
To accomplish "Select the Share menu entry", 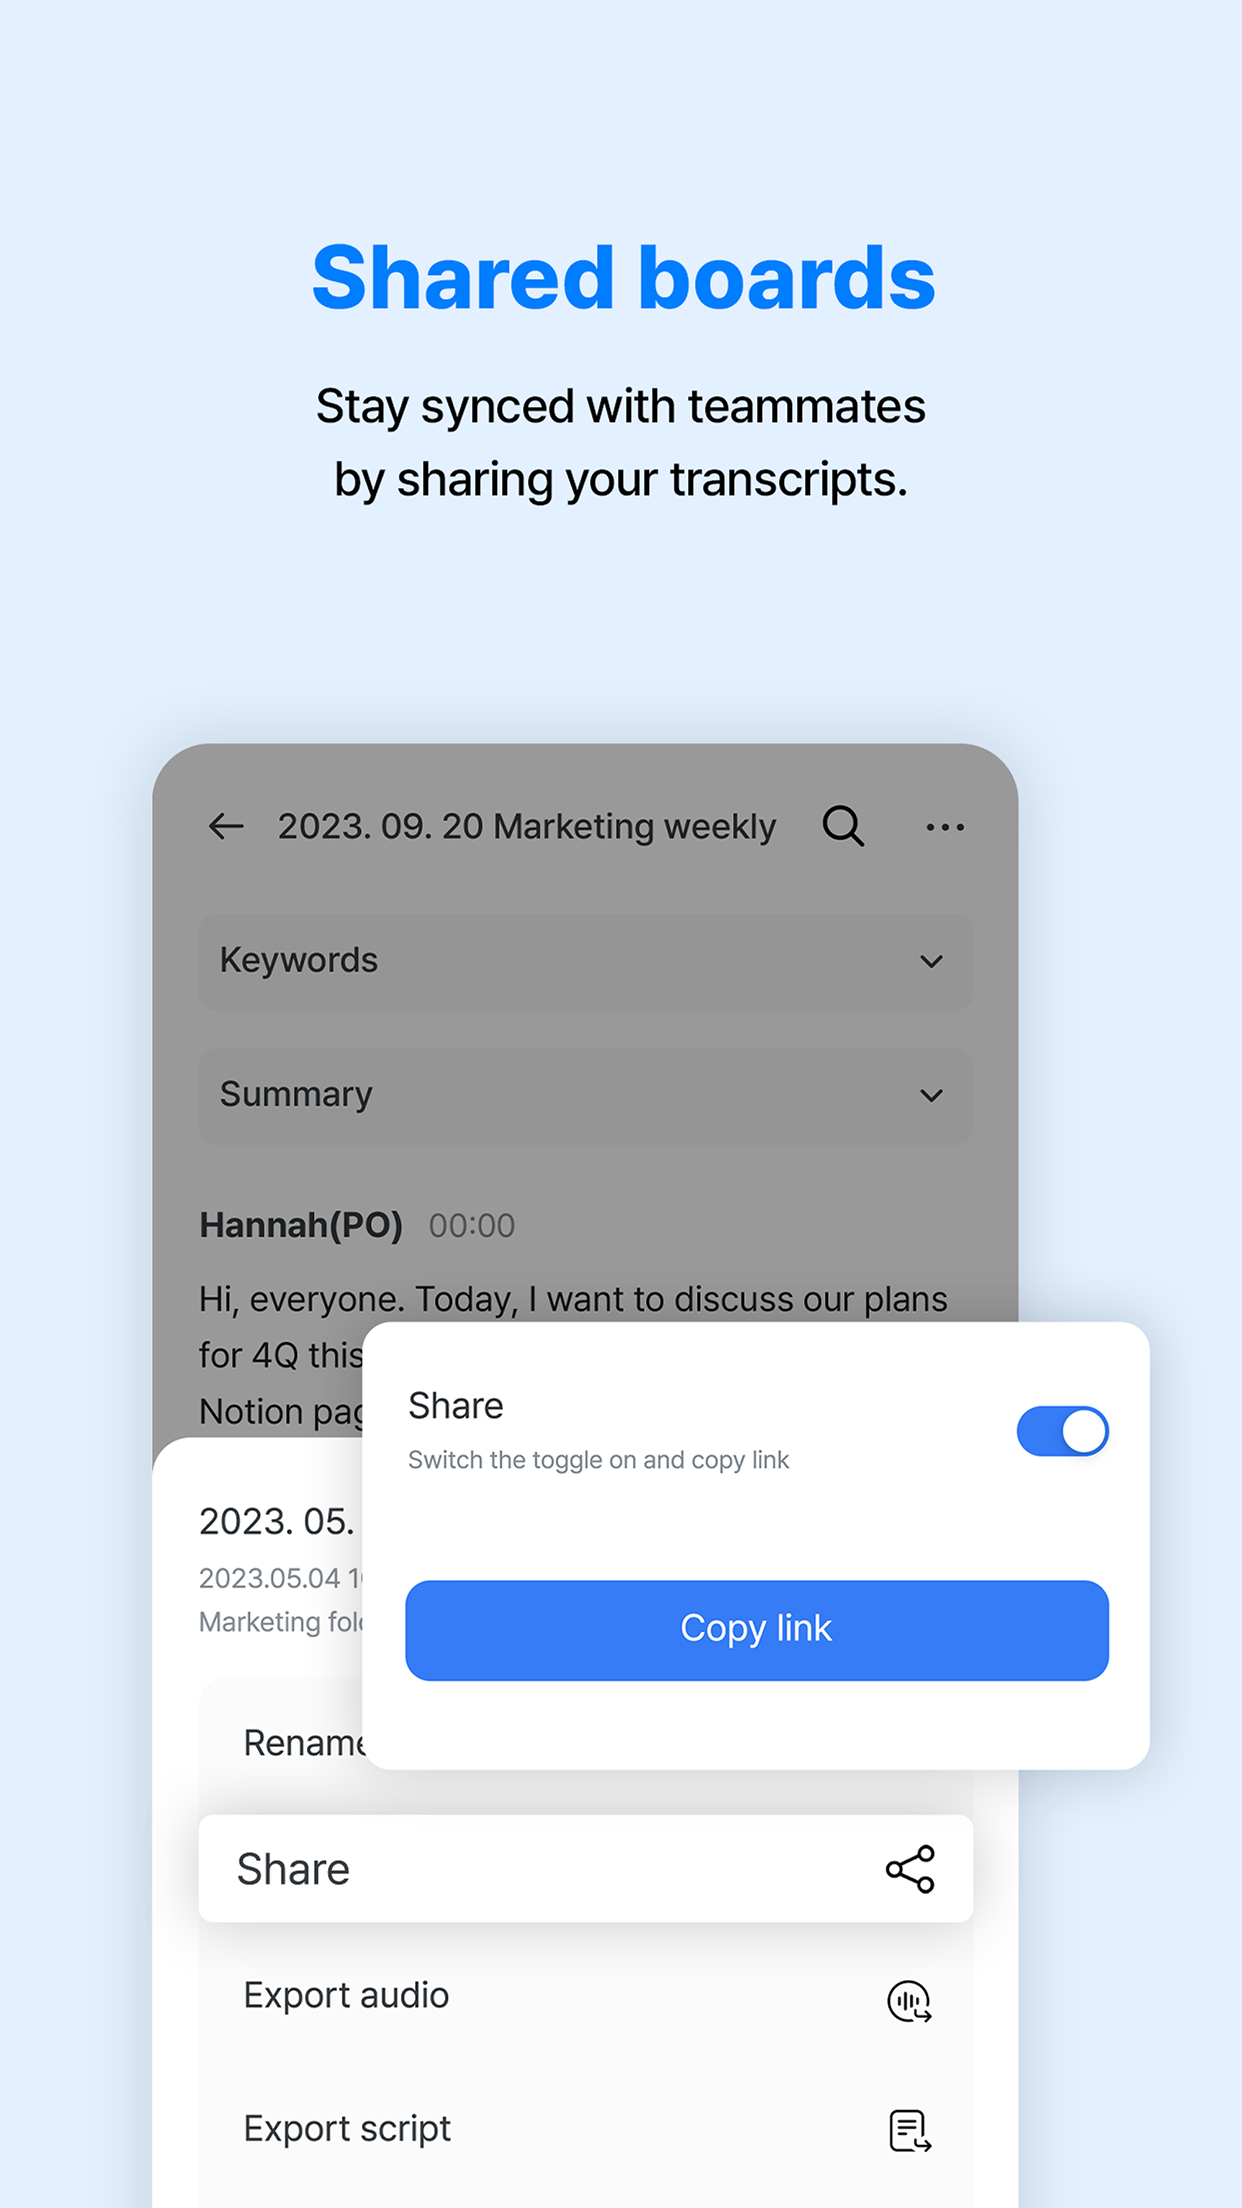I will click(585, 1868).
